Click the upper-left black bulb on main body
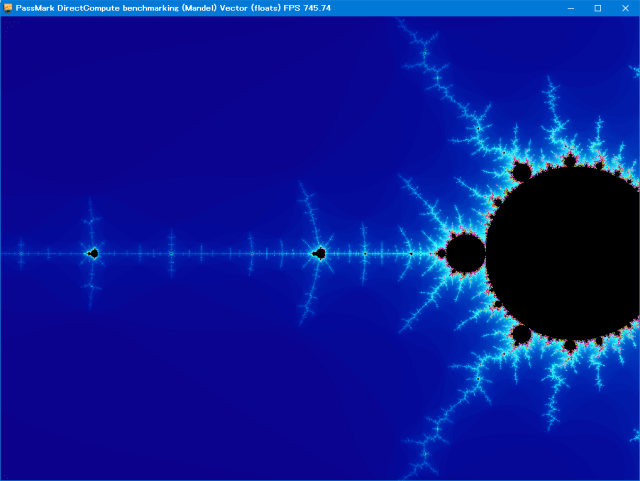 pos(520,174)
